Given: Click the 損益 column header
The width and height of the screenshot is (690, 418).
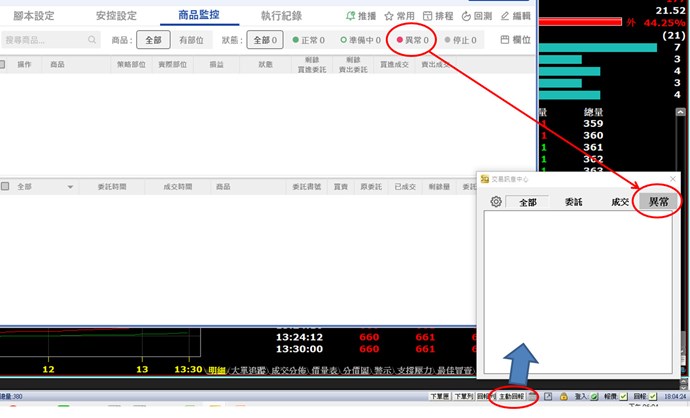Looking at the screenshot, I should [216, 65].
